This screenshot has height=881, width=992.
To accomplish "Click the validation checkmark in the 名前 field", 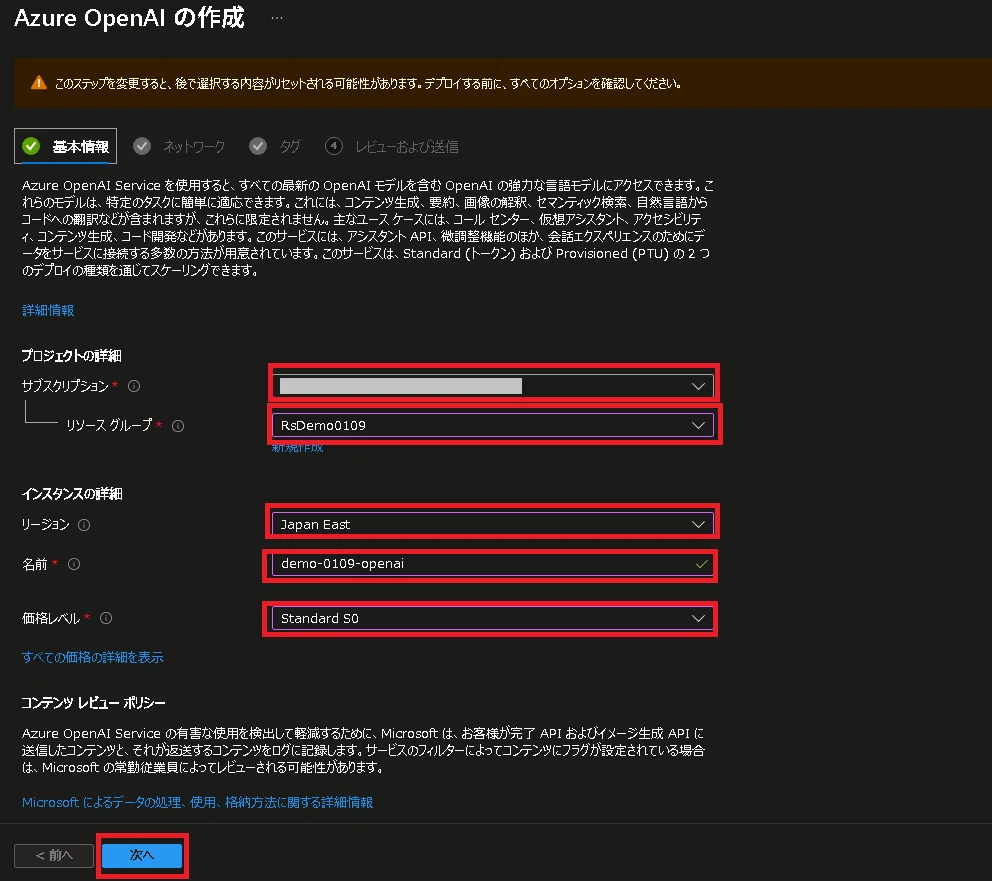I will tap(701, 564).
